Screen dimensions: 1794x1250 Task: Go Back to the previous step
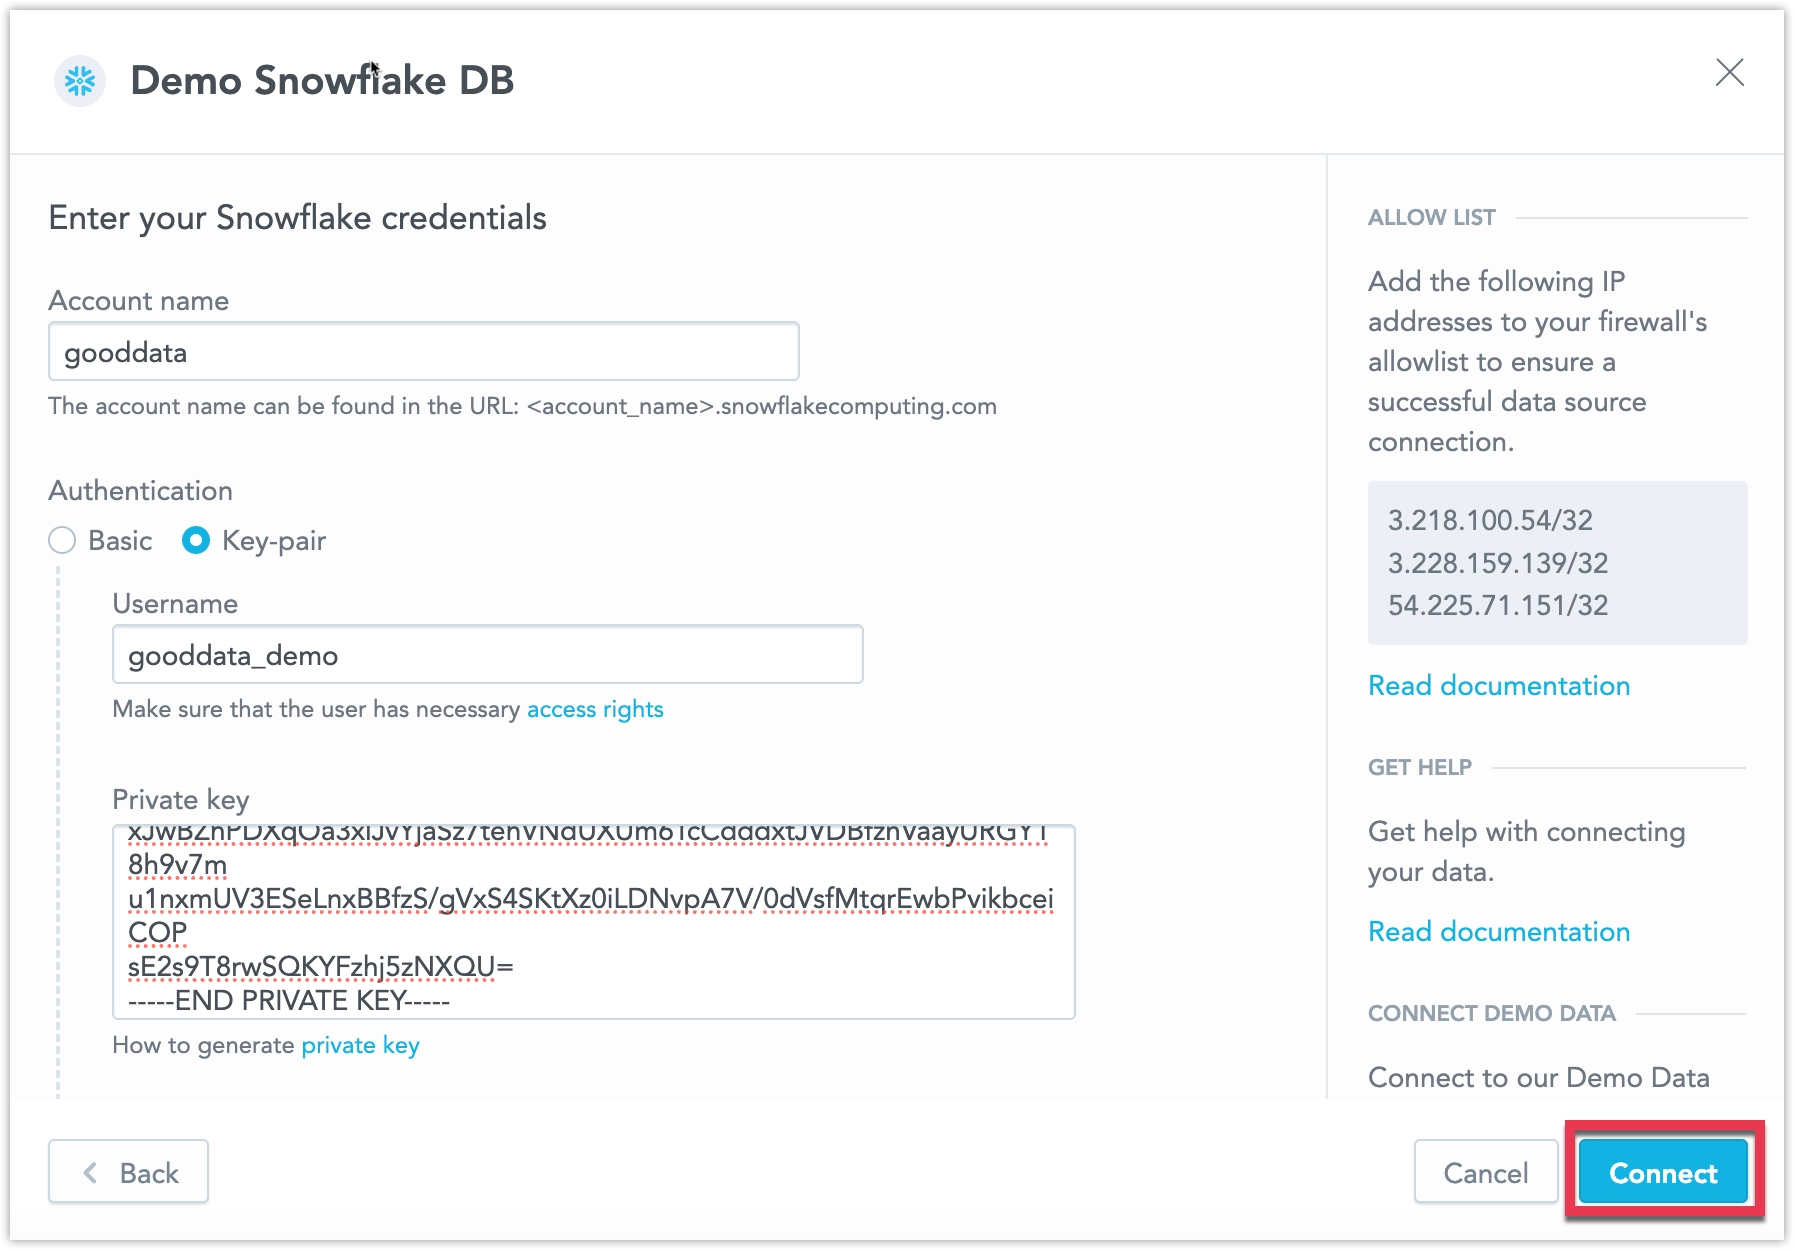(x=128, y=1171)
